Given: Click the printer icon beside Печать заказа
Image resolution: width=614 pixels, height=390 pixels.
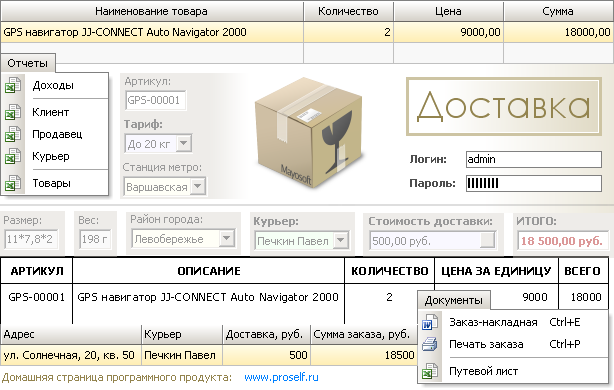Looking at the screenshot, I should point(430,344).
